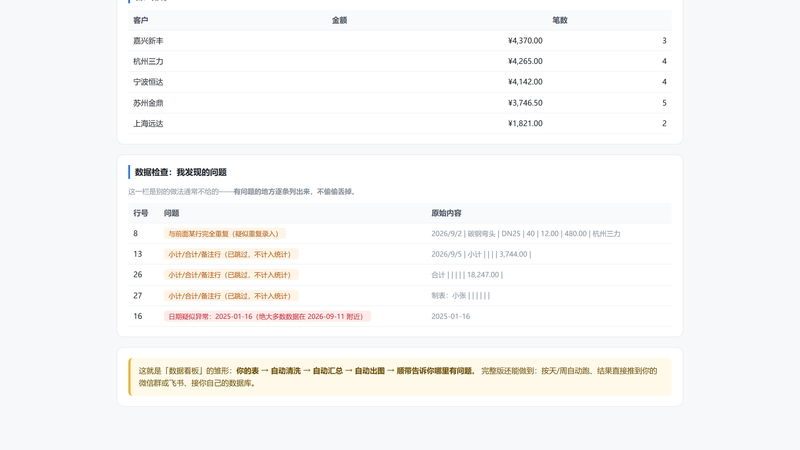Image resolution: width=800 pixels, height=450 pixels.
Task: Click the raw date value 2025-01-16
Action: [451, 316]
